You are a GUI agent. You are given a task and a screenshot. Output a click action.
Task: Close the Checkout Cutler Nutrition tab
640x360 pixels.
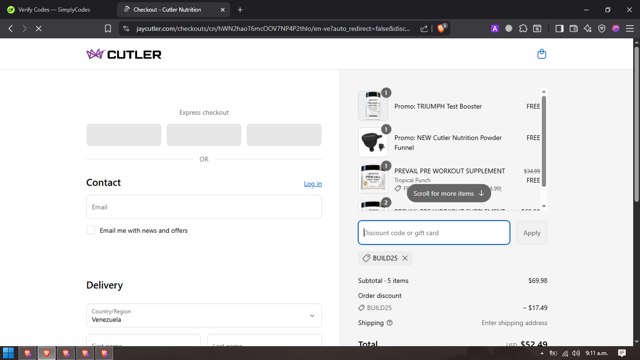point(222,9)
